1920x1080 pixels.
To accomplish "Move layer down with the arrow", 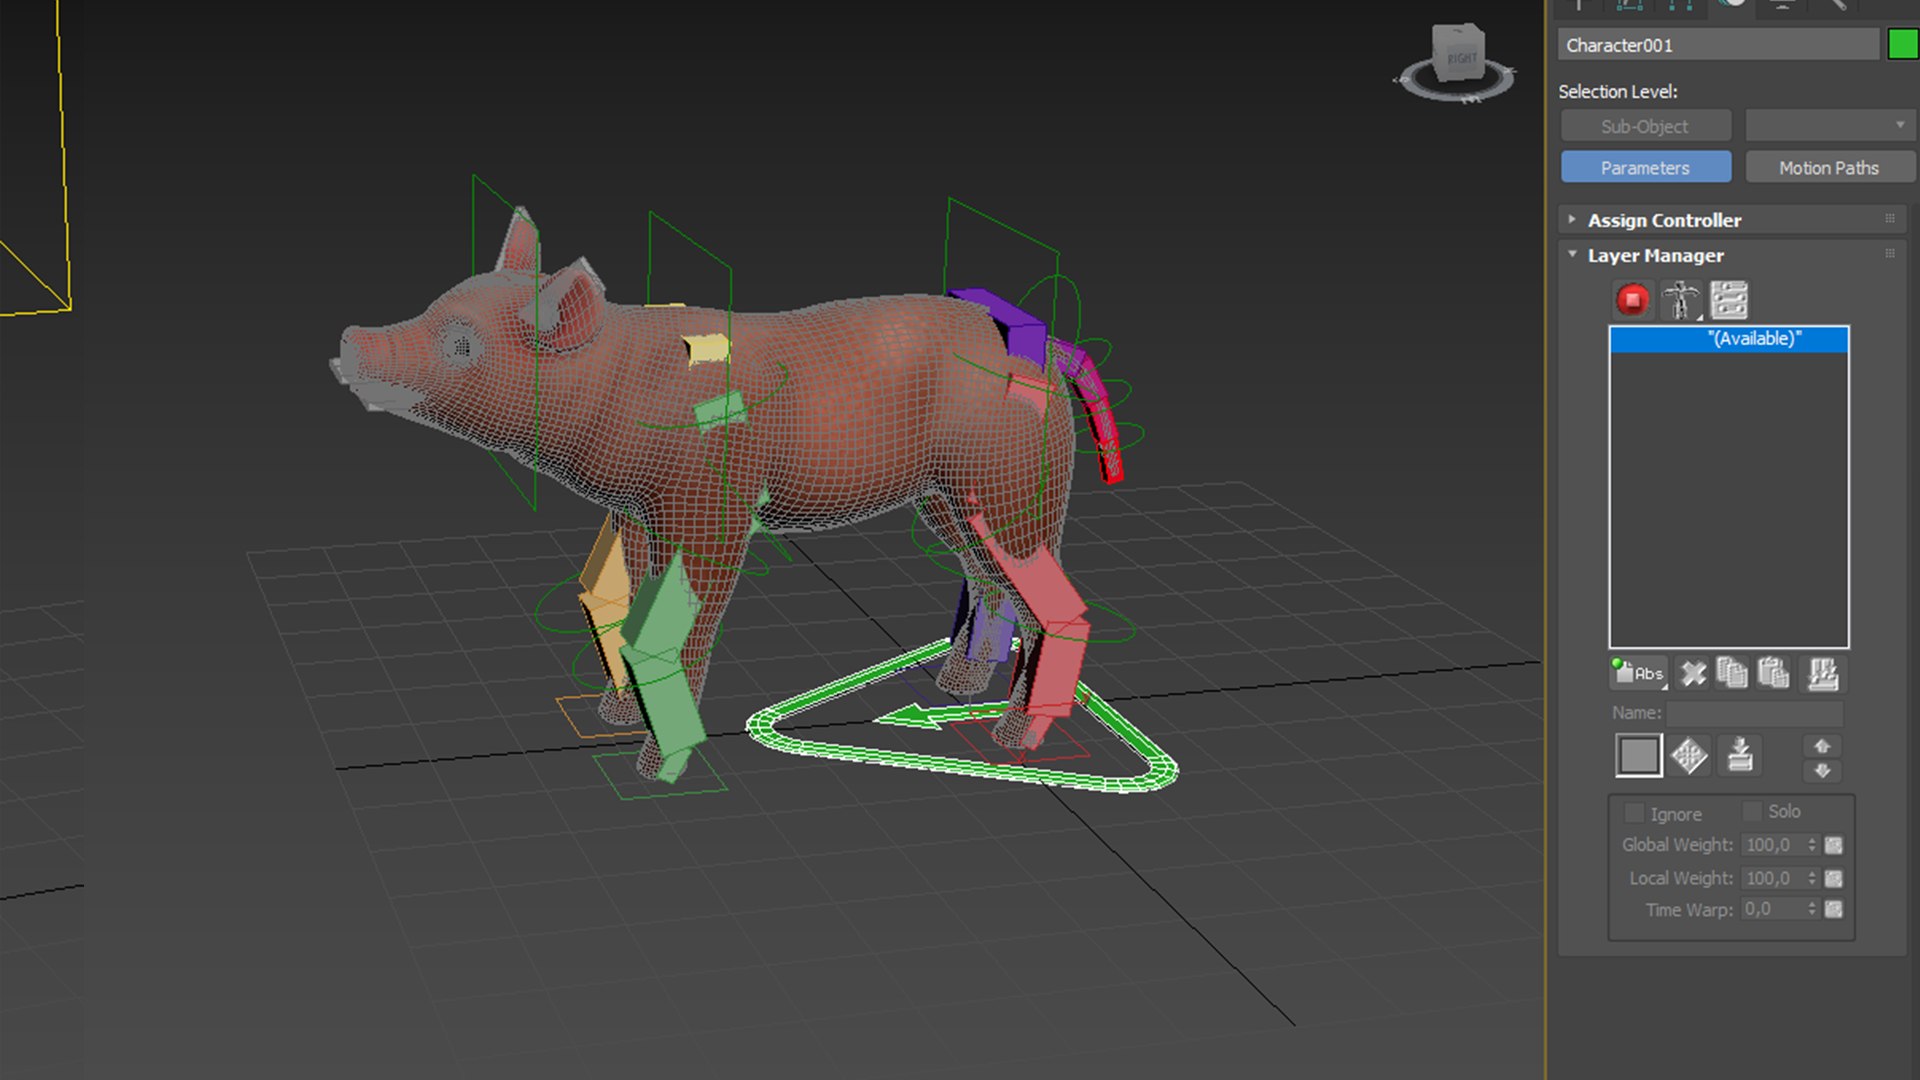I will click(x=1822, y=771).
